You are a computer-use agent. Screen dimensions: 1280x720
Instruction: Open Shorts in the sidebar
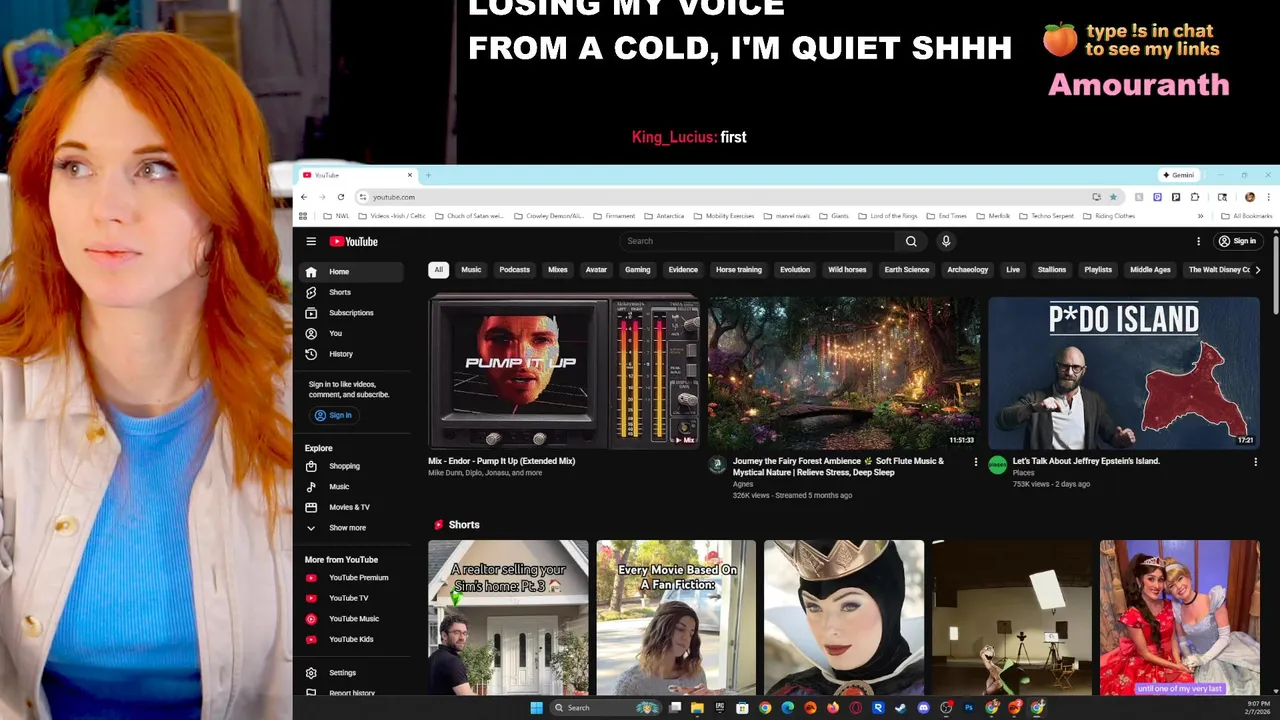coord(353,292)
